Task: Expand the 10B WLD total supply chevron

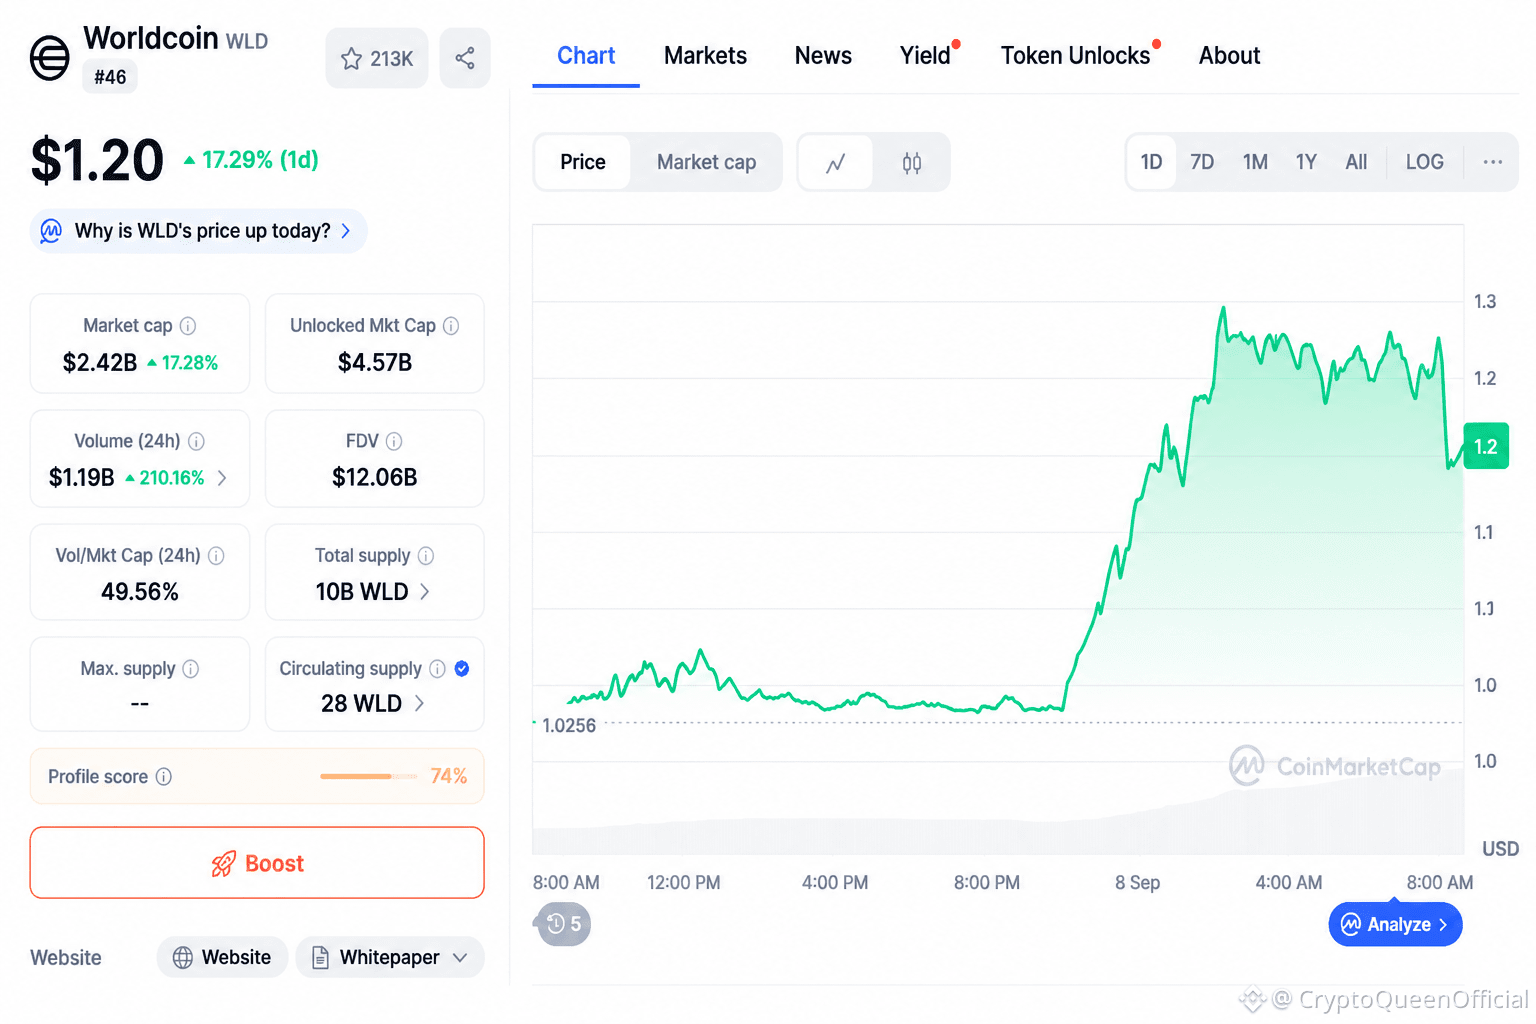Action: pyautogui.click(x=425, y=592)
